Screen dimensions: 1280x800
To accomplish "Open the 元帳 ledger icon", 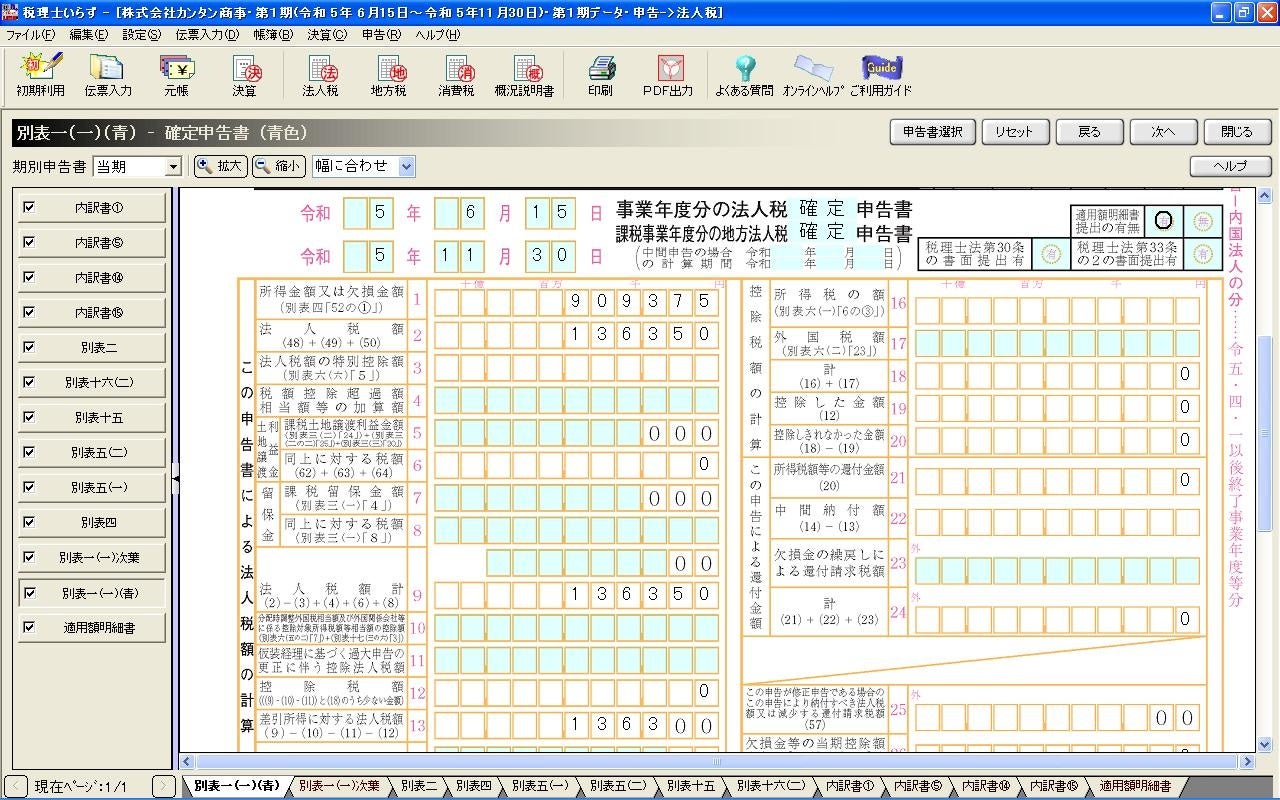I will pyautogui.click(x=176, y=75).
